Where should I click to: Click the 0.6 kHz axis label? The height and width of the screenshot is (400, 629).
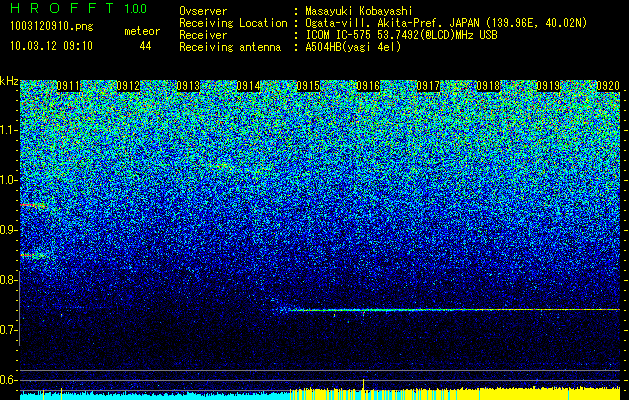(8, 380)
